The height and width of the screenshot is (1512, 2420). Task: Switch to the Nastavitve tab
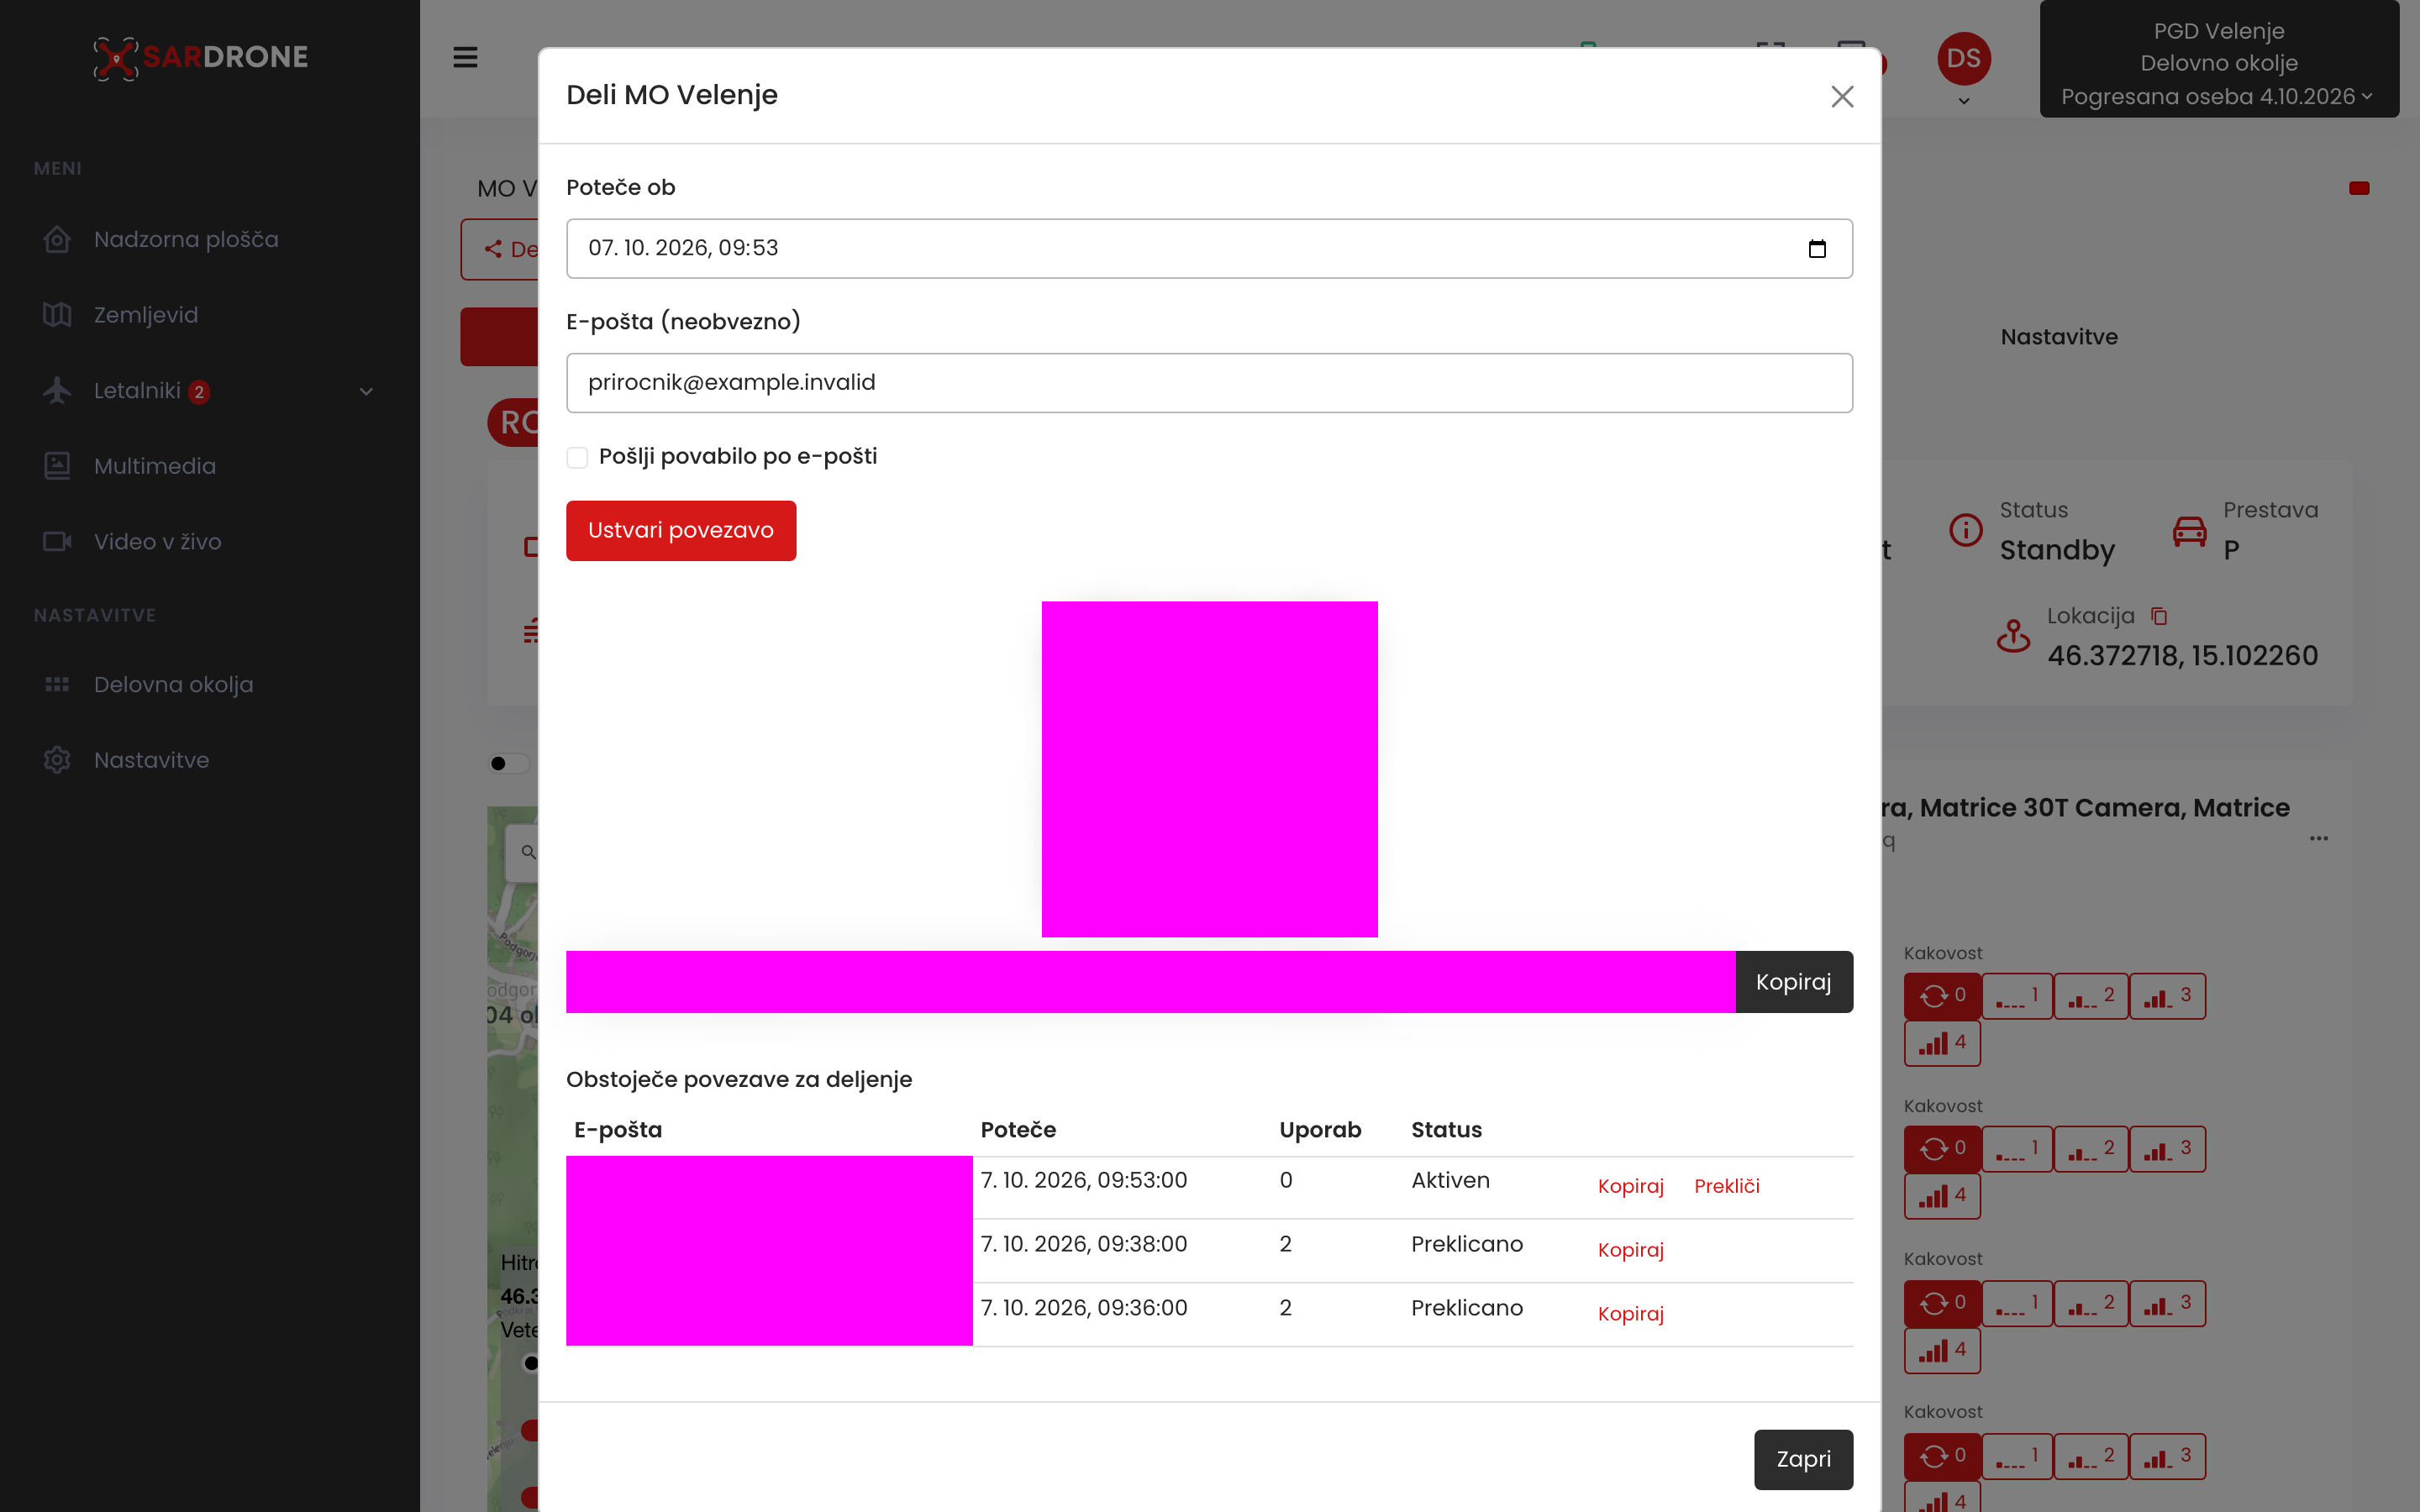point(2059,337)
